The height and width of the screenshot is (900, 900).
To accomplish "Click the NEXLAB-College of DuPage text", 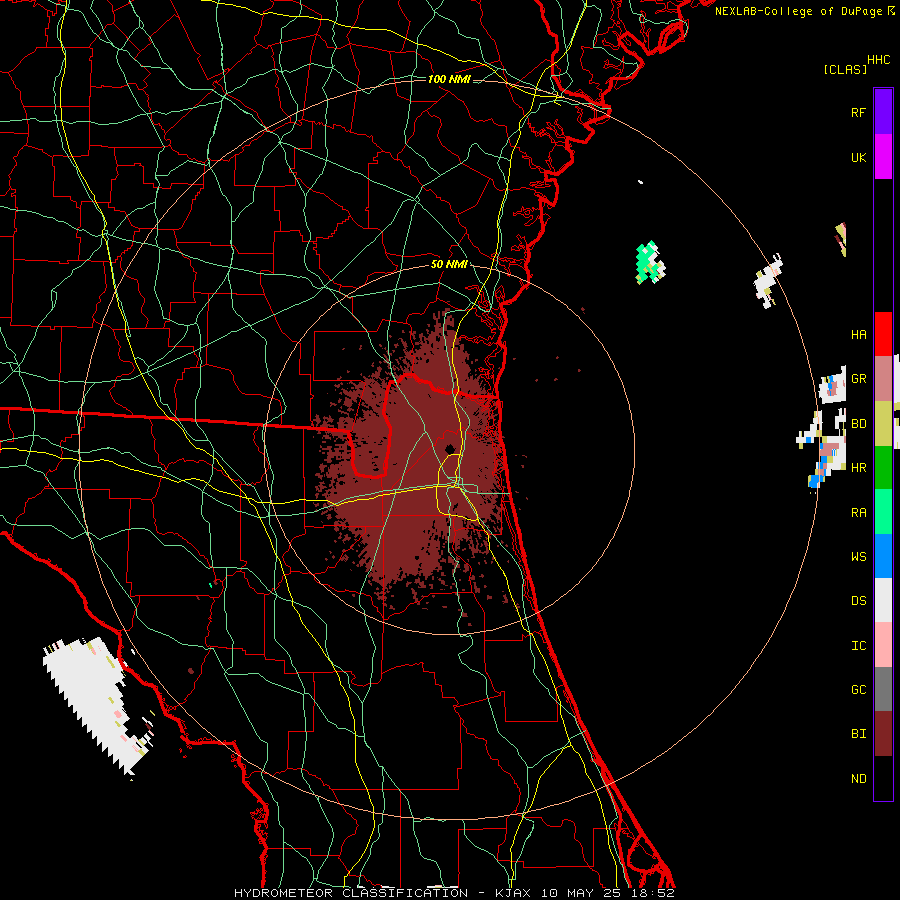I will [798, 11].
